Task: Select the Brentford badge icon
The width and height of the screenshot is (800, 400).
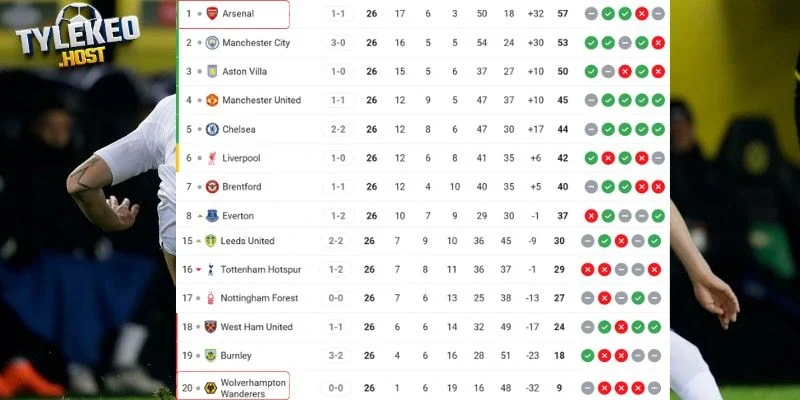Action: pos(212,186)
